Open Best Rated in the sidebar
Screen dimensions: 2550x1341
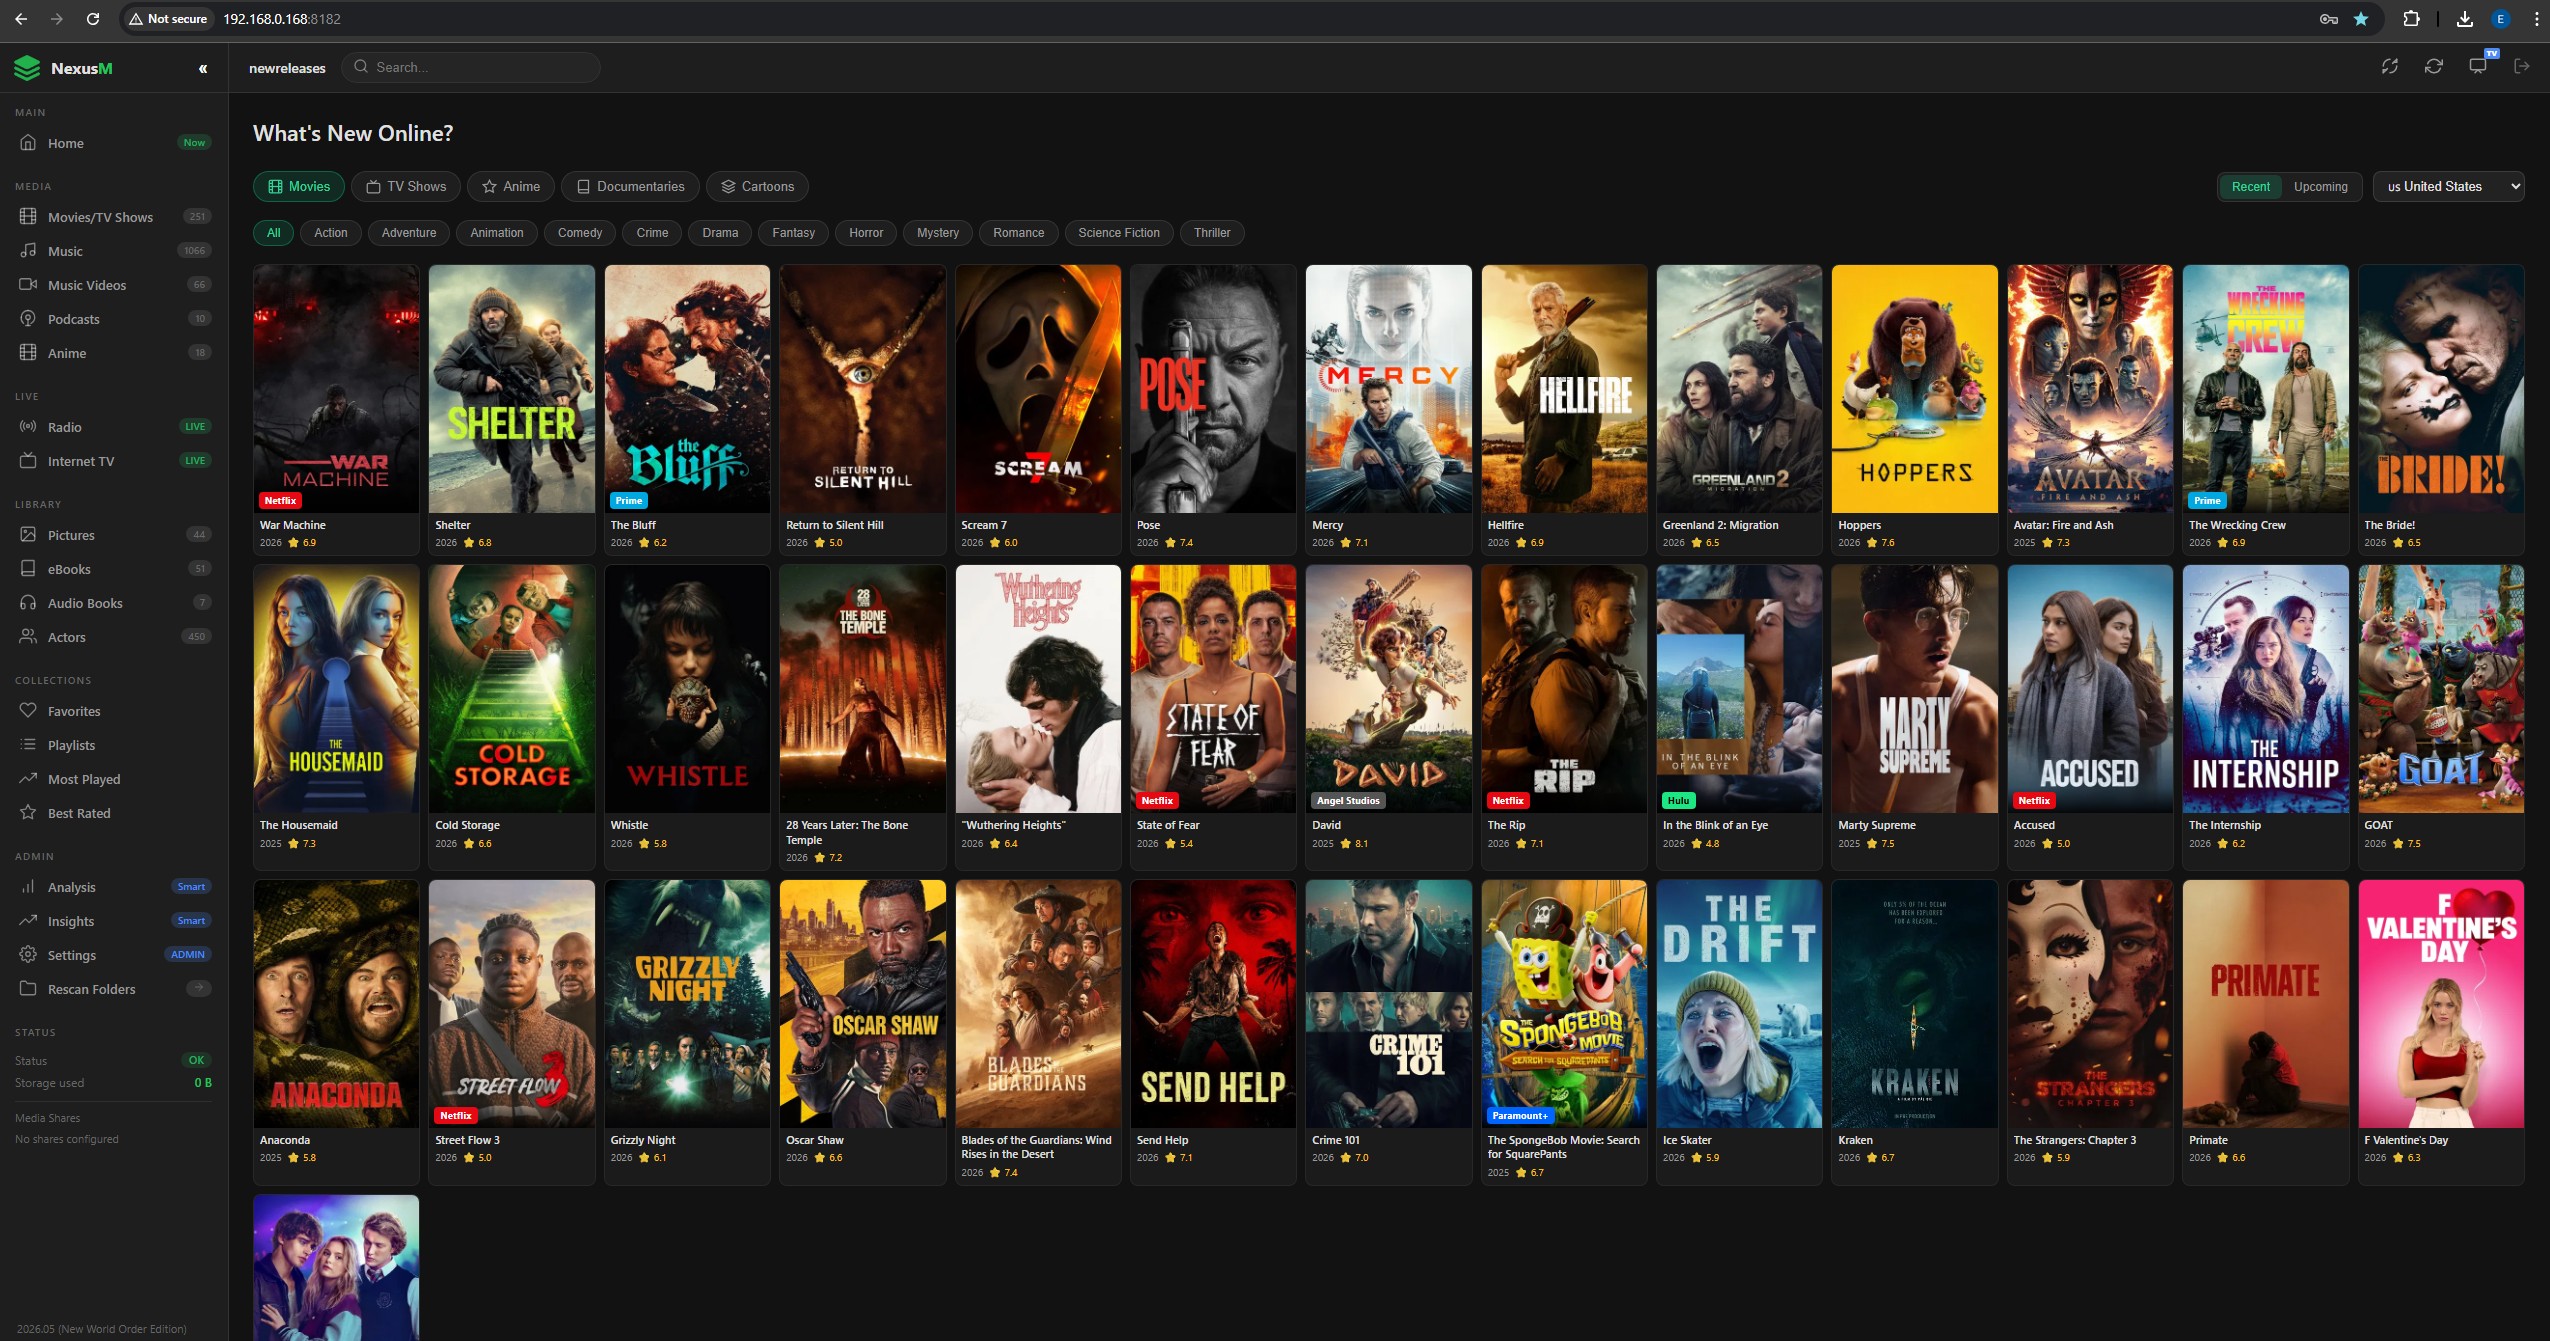pos(79,813)
